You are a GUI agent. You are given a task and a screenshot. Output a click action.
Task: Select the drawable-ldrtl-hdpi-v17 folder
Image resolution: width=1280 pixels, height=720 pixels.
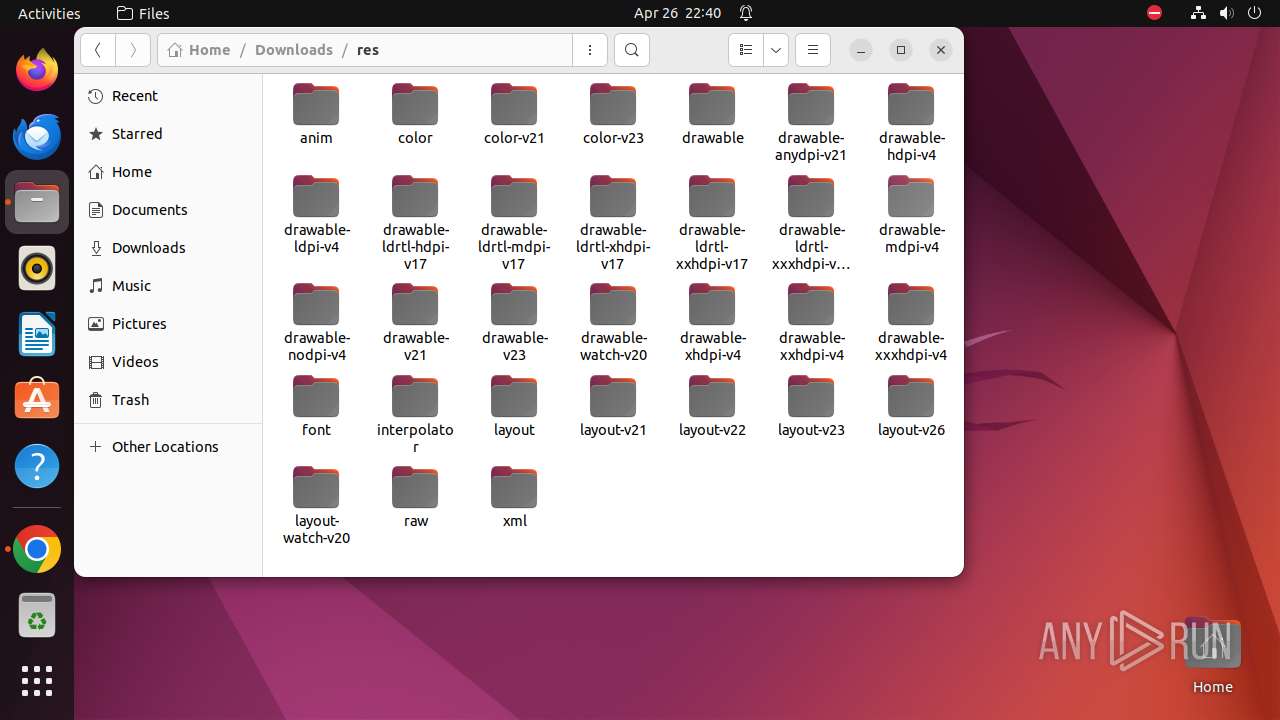415,224
